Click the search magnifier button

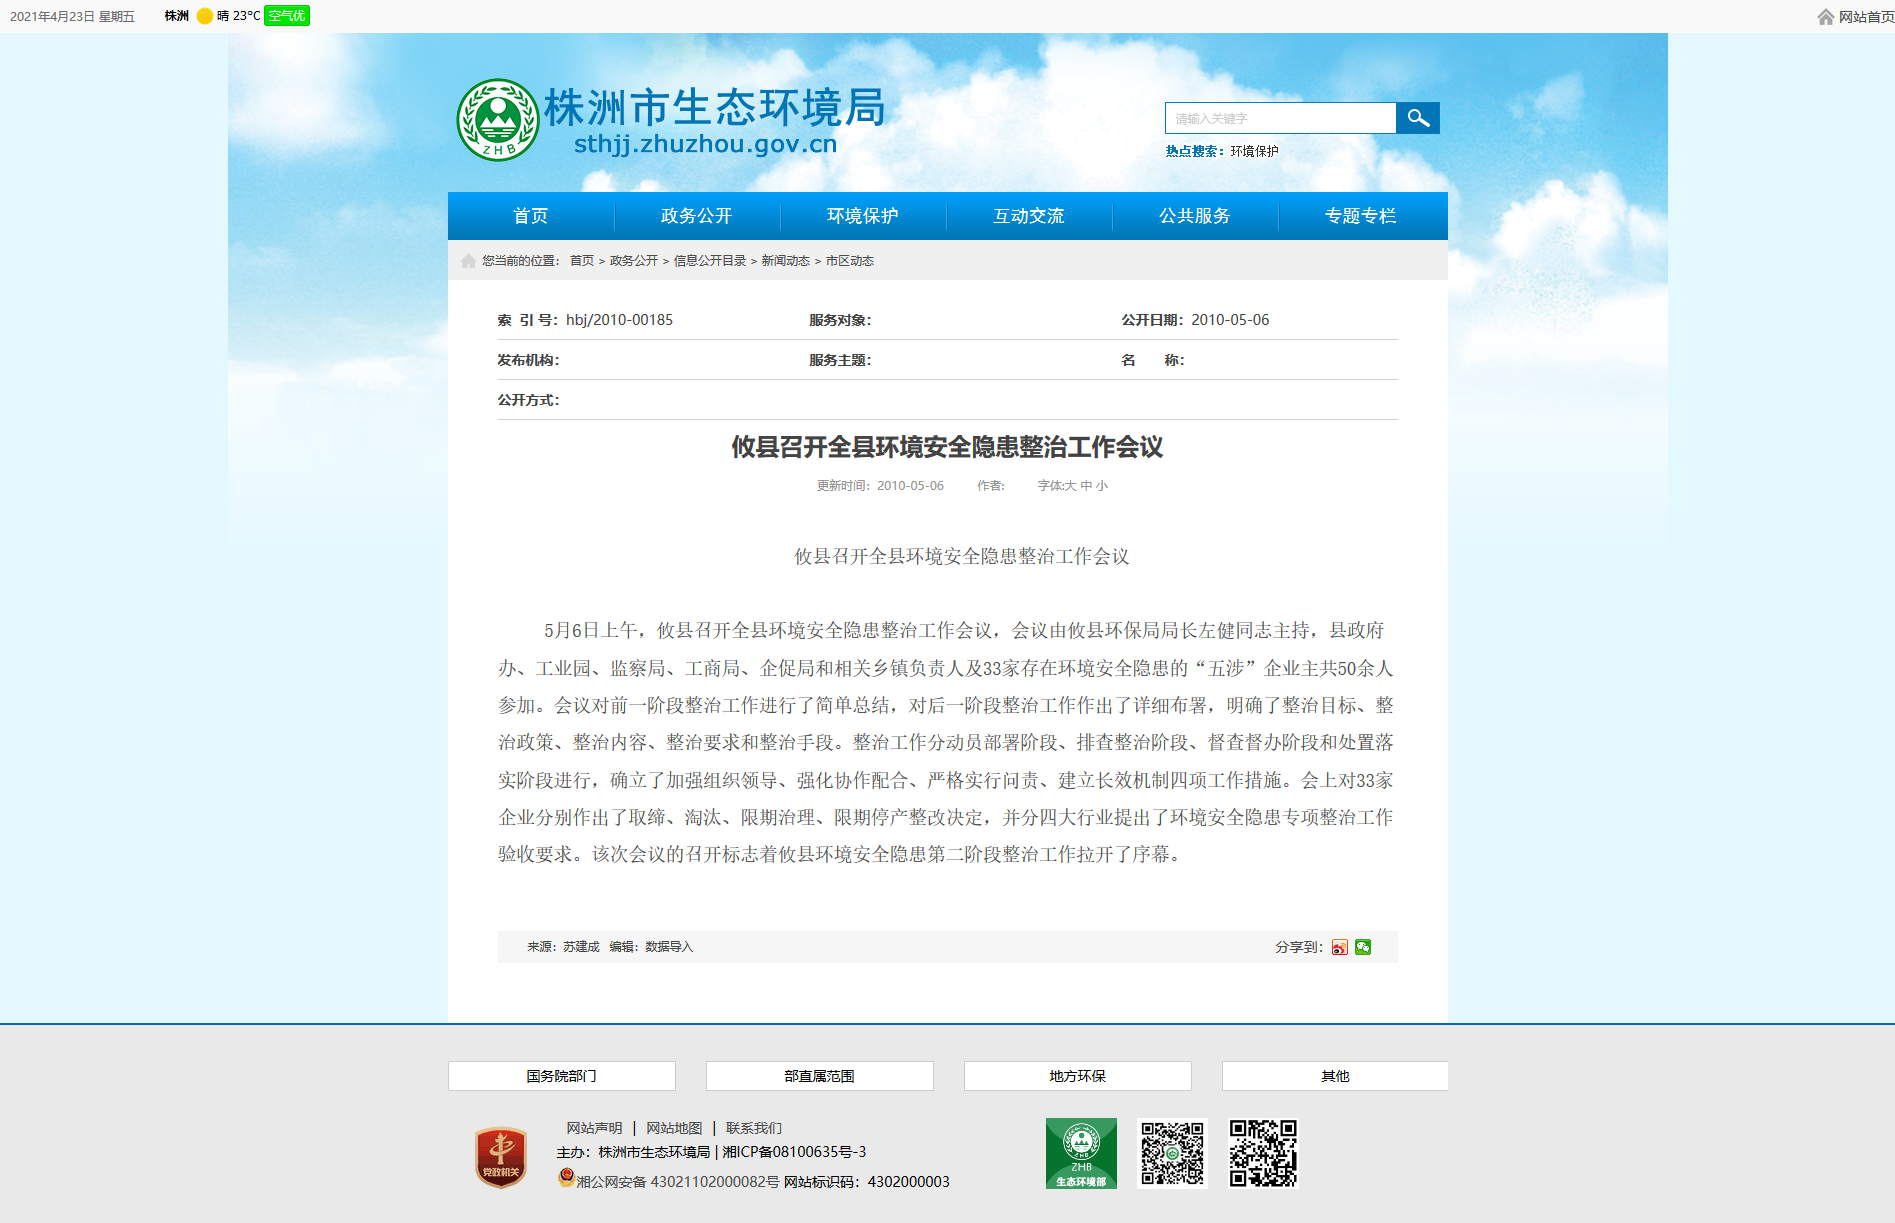(1417, 118)
